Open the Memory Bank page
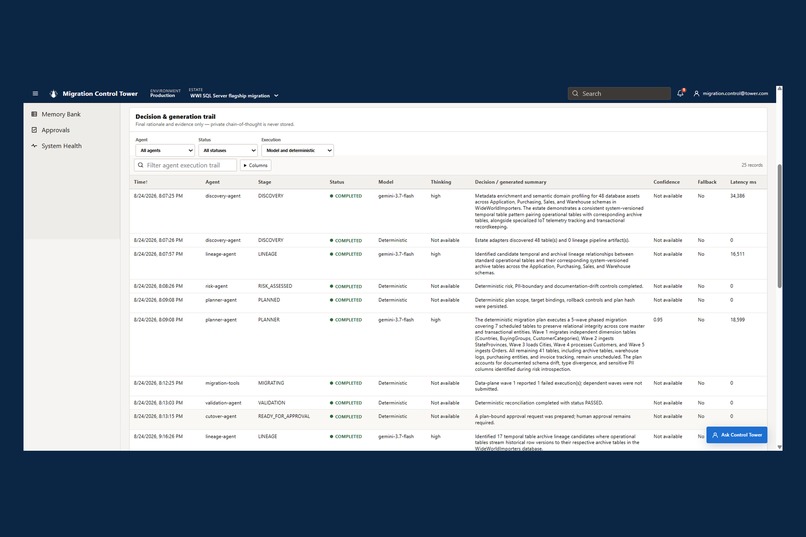Screen dimensions: 806x537 point(61,114)
